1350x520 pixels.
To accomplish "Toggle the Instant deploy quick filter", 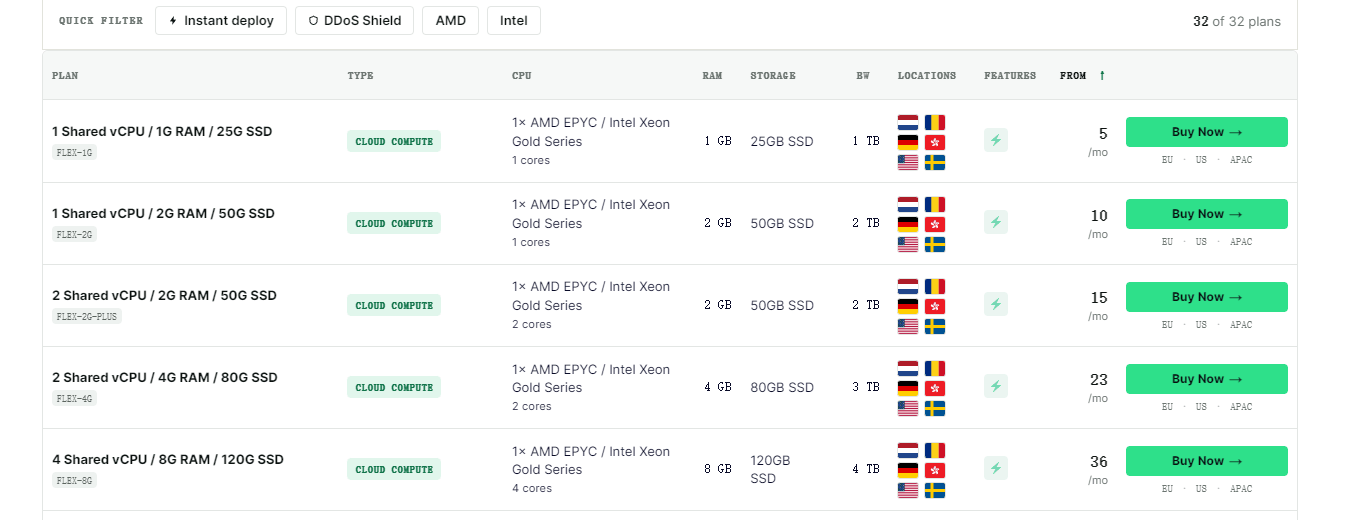I will click(x=221, y=20).
